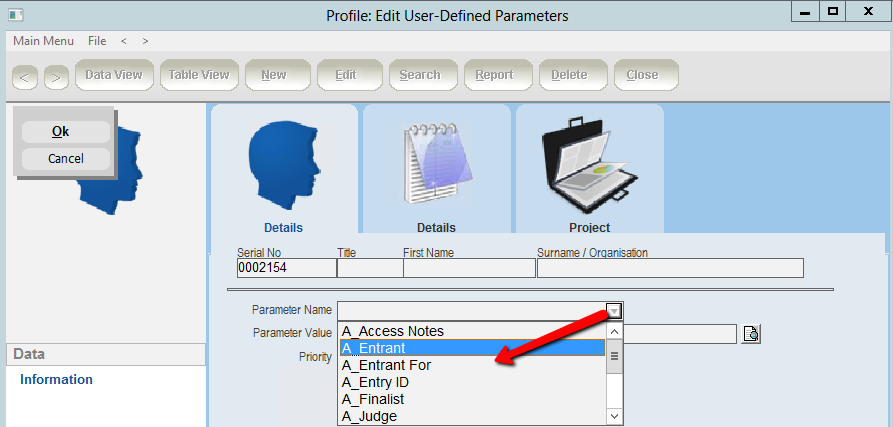Click the lookup icon beside Parameter Value
The height and width of the screenshot is (427, 893).
click(752, 334)
